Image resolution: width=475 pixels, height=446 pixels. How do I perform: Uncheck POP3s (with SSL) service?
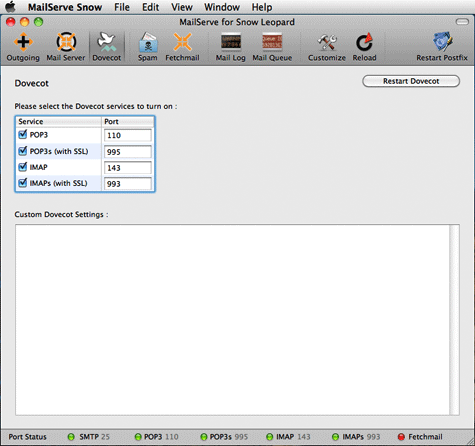pyautogui.click(x=23, y=151)
